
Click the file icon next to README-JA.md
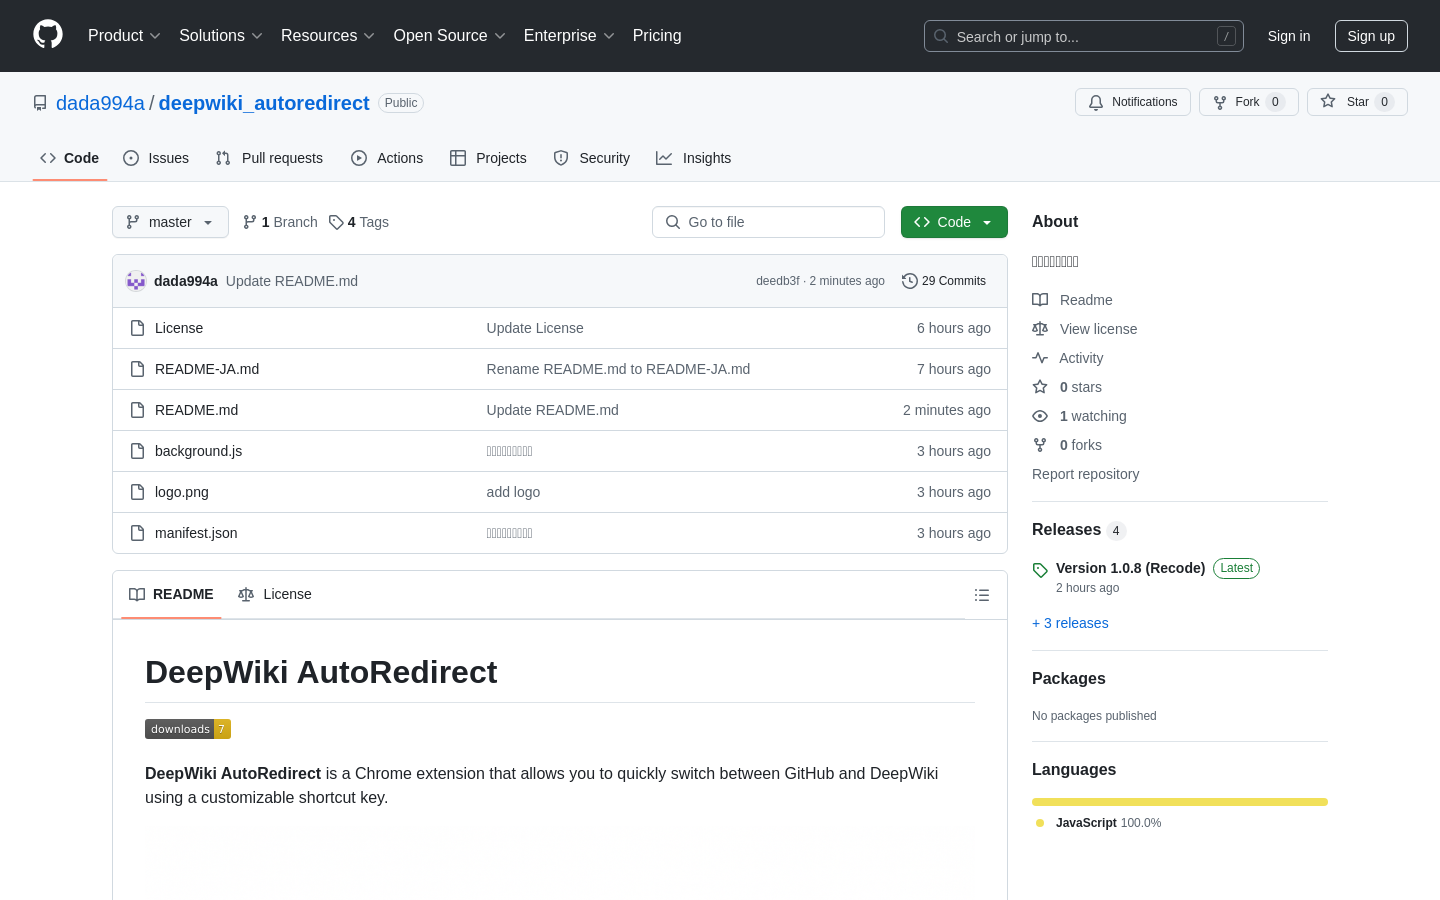point(138,369)
